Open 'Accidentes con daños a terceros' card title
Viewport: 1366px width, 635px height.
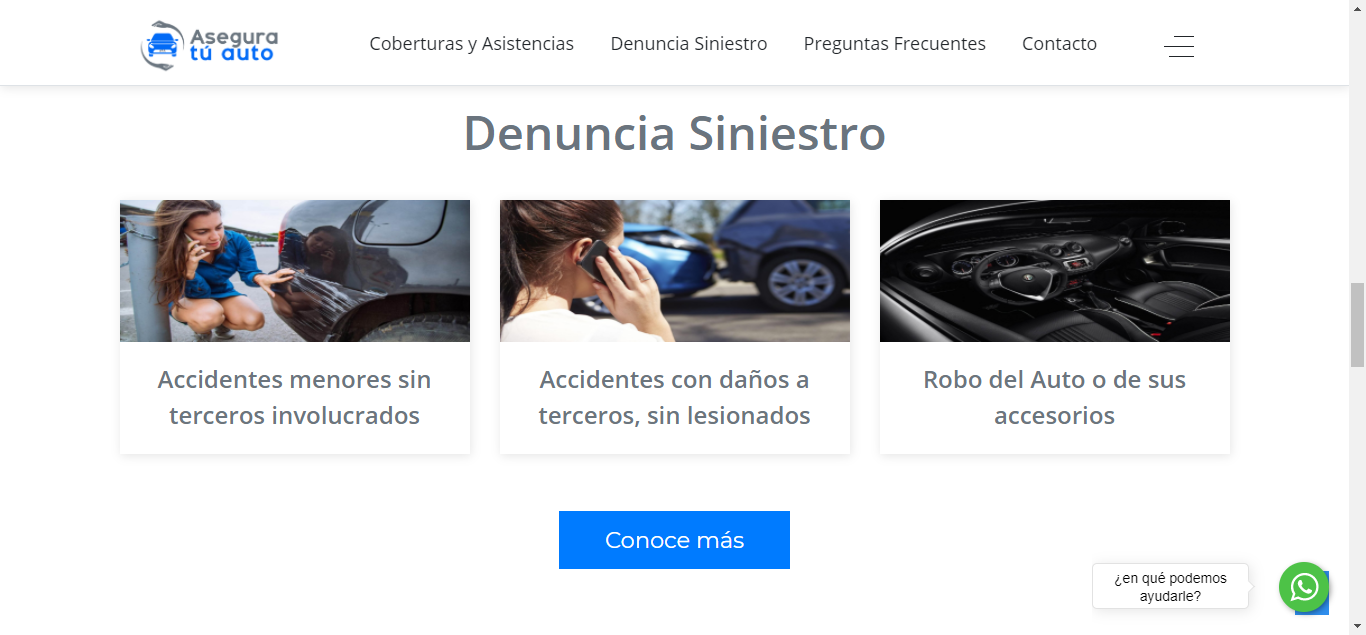pos(674,397)
